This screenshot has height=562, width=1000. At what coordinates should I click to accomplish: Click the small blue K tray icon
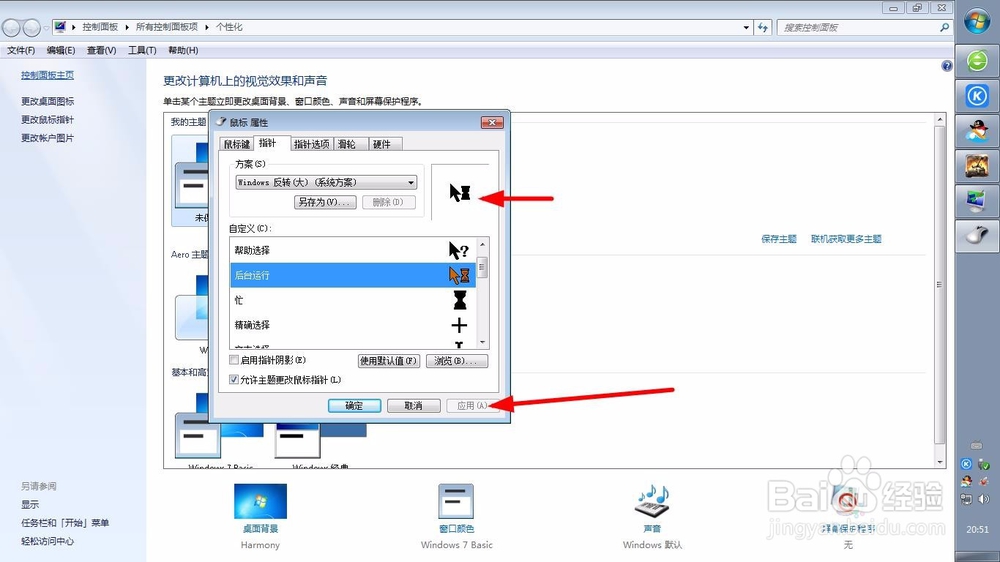(966, 464)
